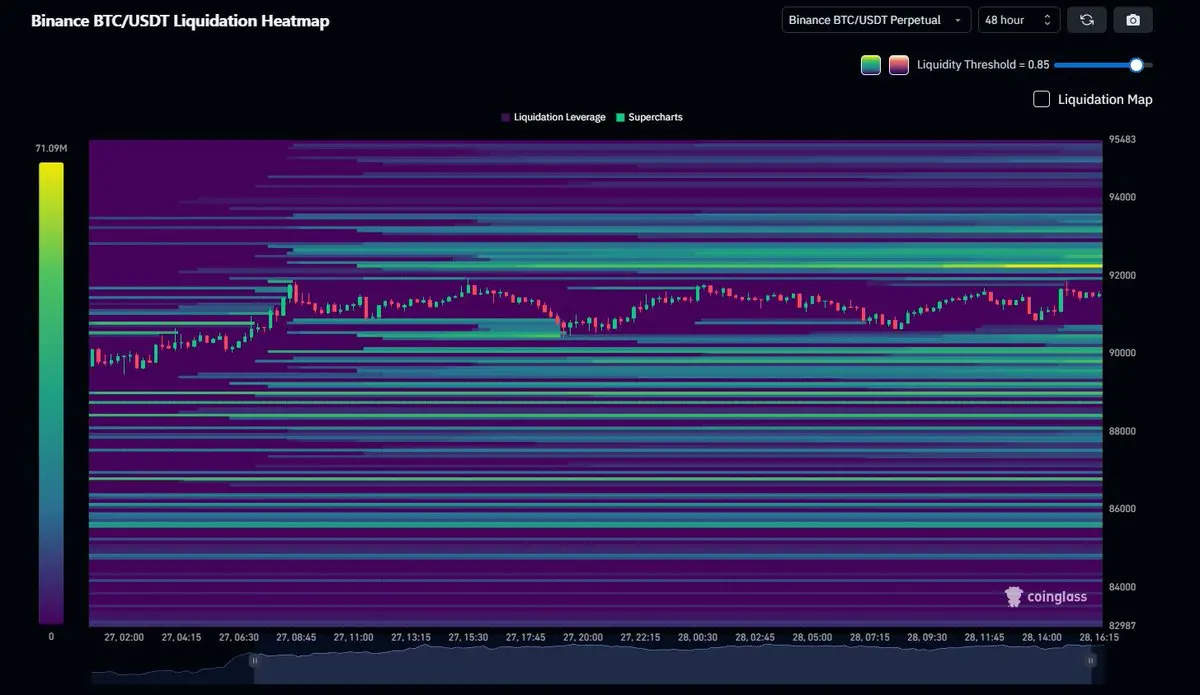Select the pink-purple color scheme swatch

point(898,65)
